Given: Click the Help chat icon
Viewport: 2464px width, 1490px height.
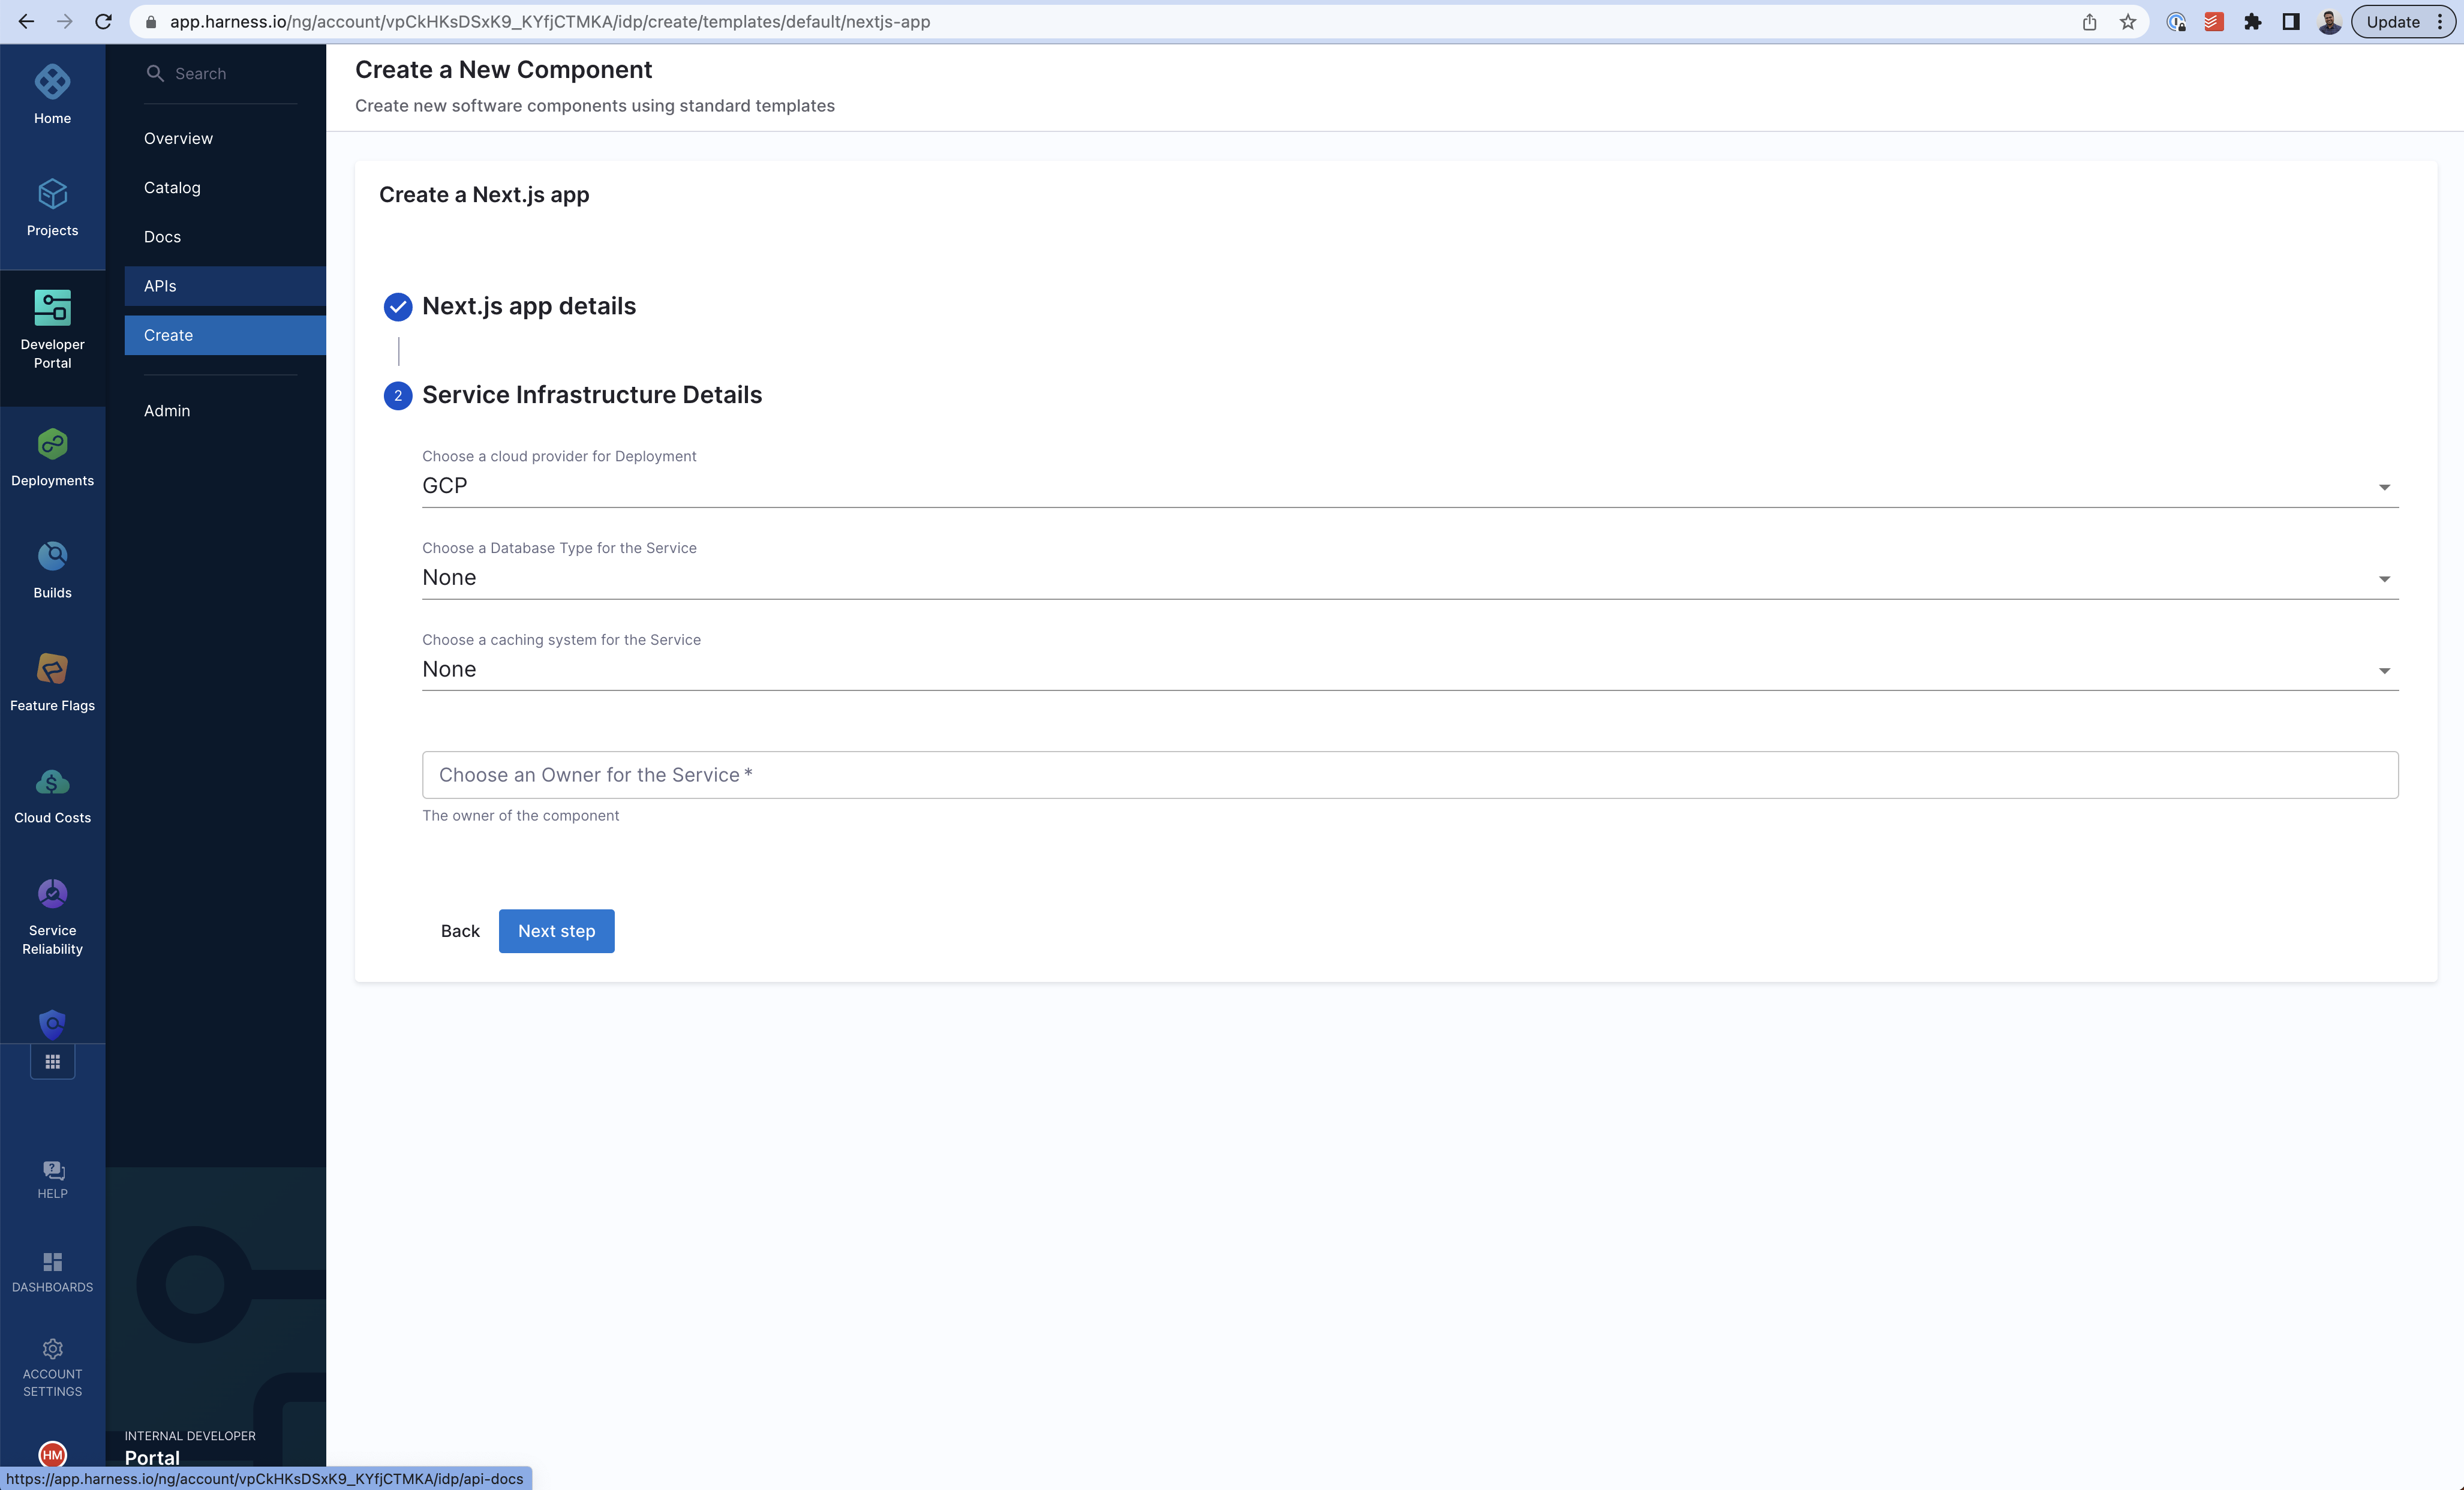Looking at the screenshot, I should pyautogui.click(x=52, y=1171).
